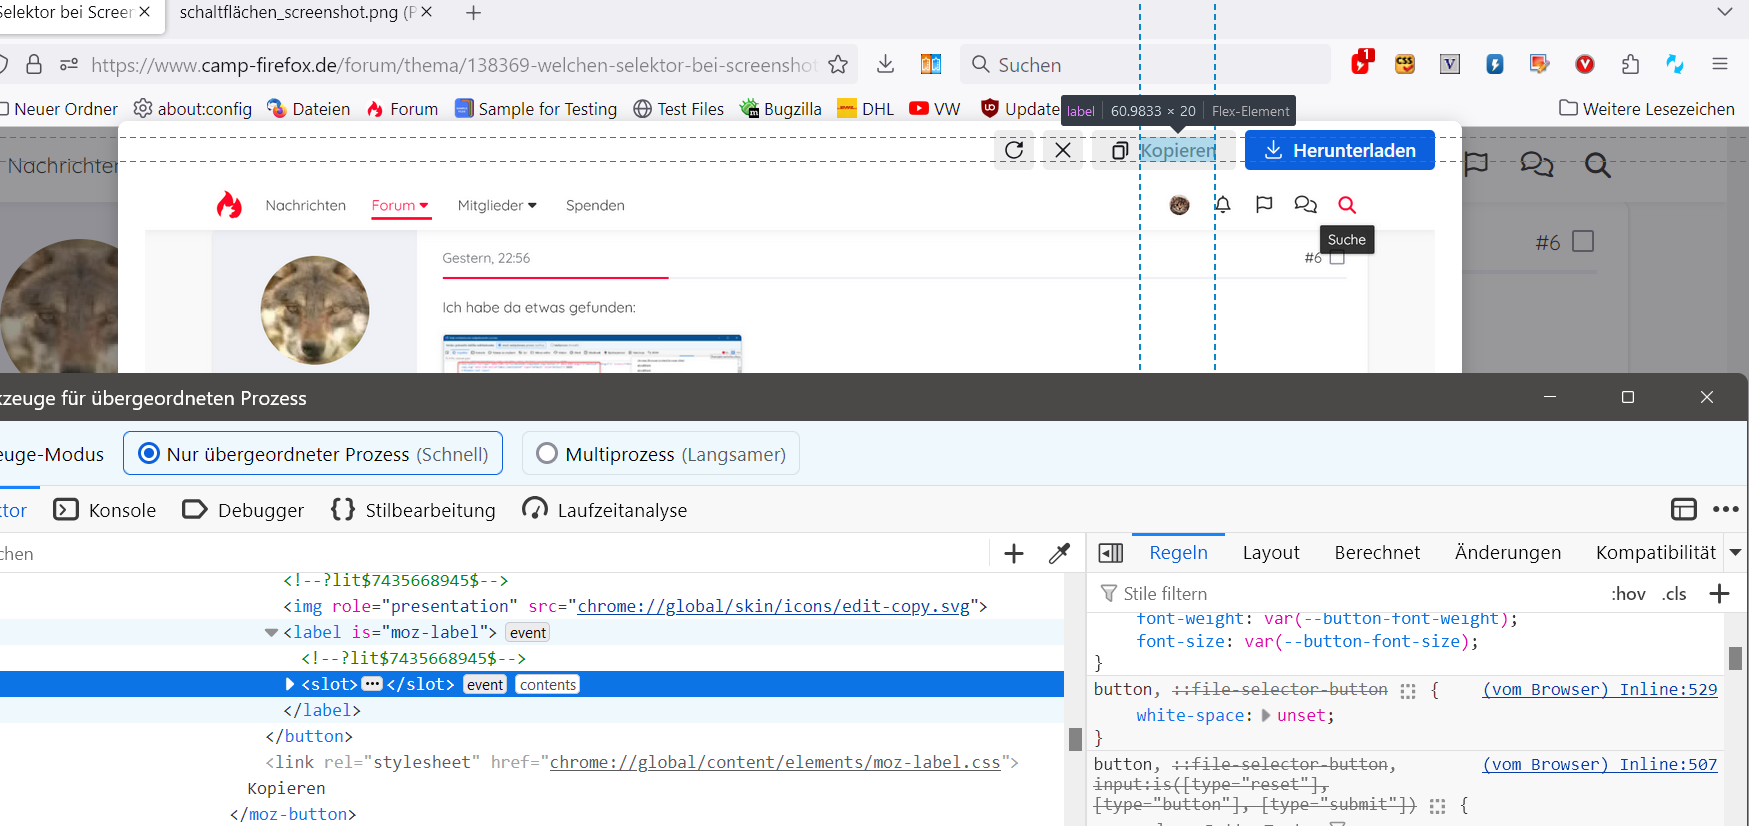Open the edit-copy.svg source link

tap(773, 607)
